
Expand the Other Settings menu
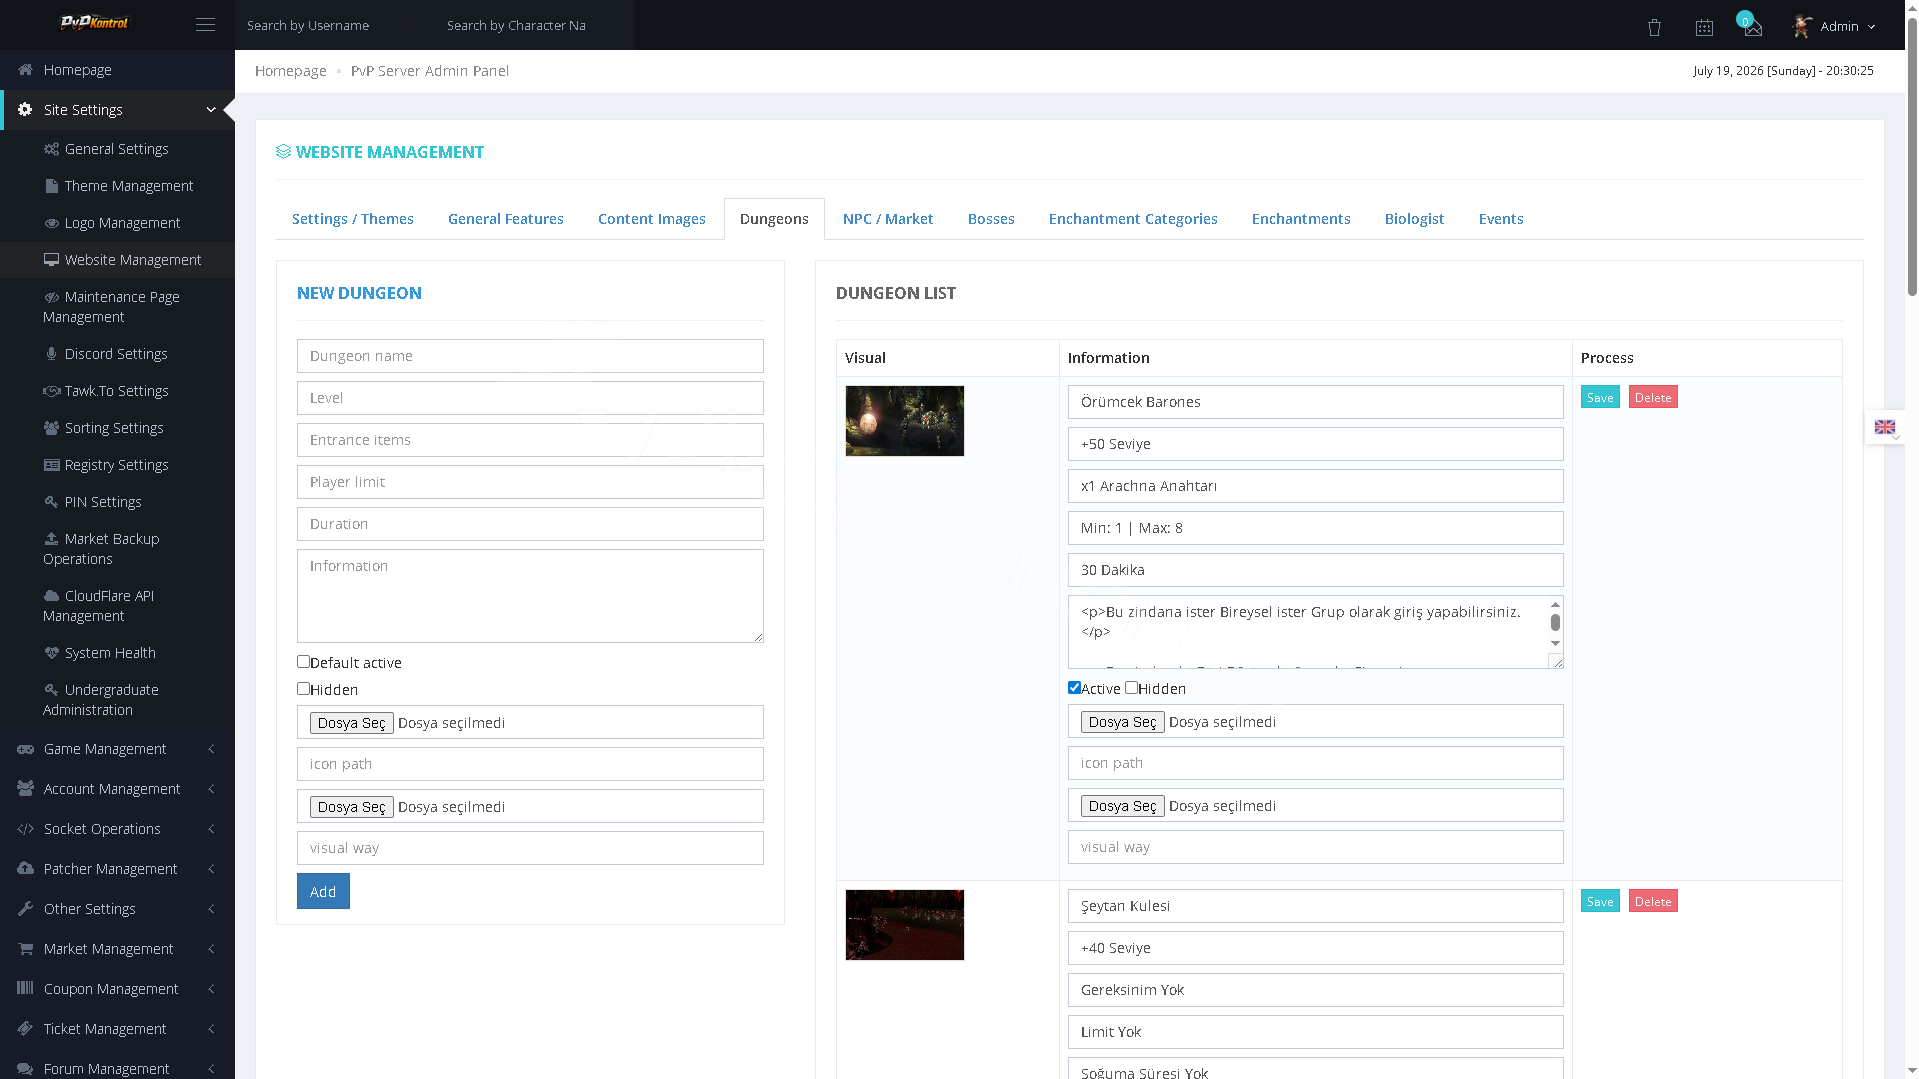pos(211,909)
